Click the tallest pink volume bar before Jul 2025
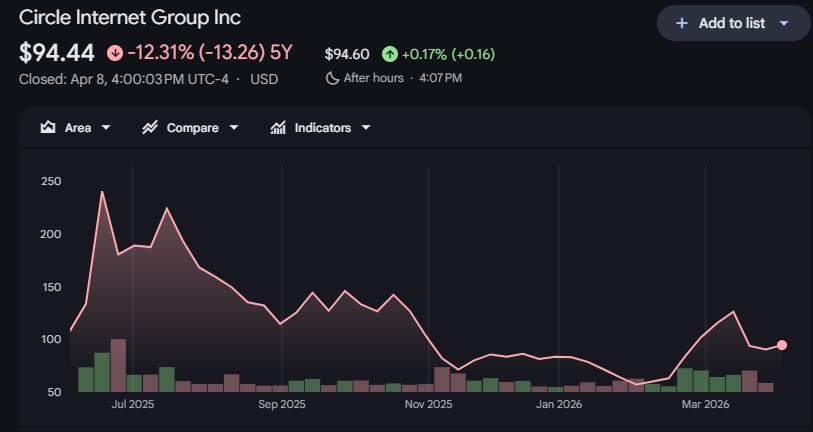Image resolution: width=813 pixels, height=432 pixels. (x=118, y=366)
